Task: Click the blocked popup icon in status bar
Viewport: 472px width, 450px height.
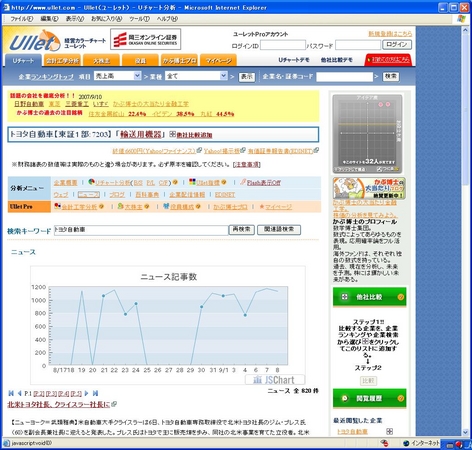Action: pyautogui.click(x=384, y=443)
